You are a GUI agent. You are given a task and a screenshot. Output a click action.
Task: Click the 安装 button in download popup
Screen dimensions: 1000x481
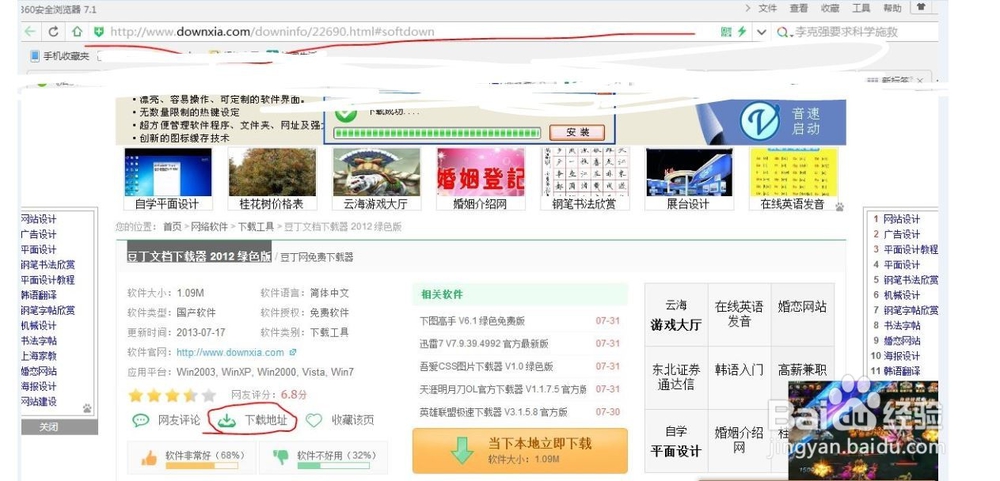pyautogui.click(x=577, y=132)
